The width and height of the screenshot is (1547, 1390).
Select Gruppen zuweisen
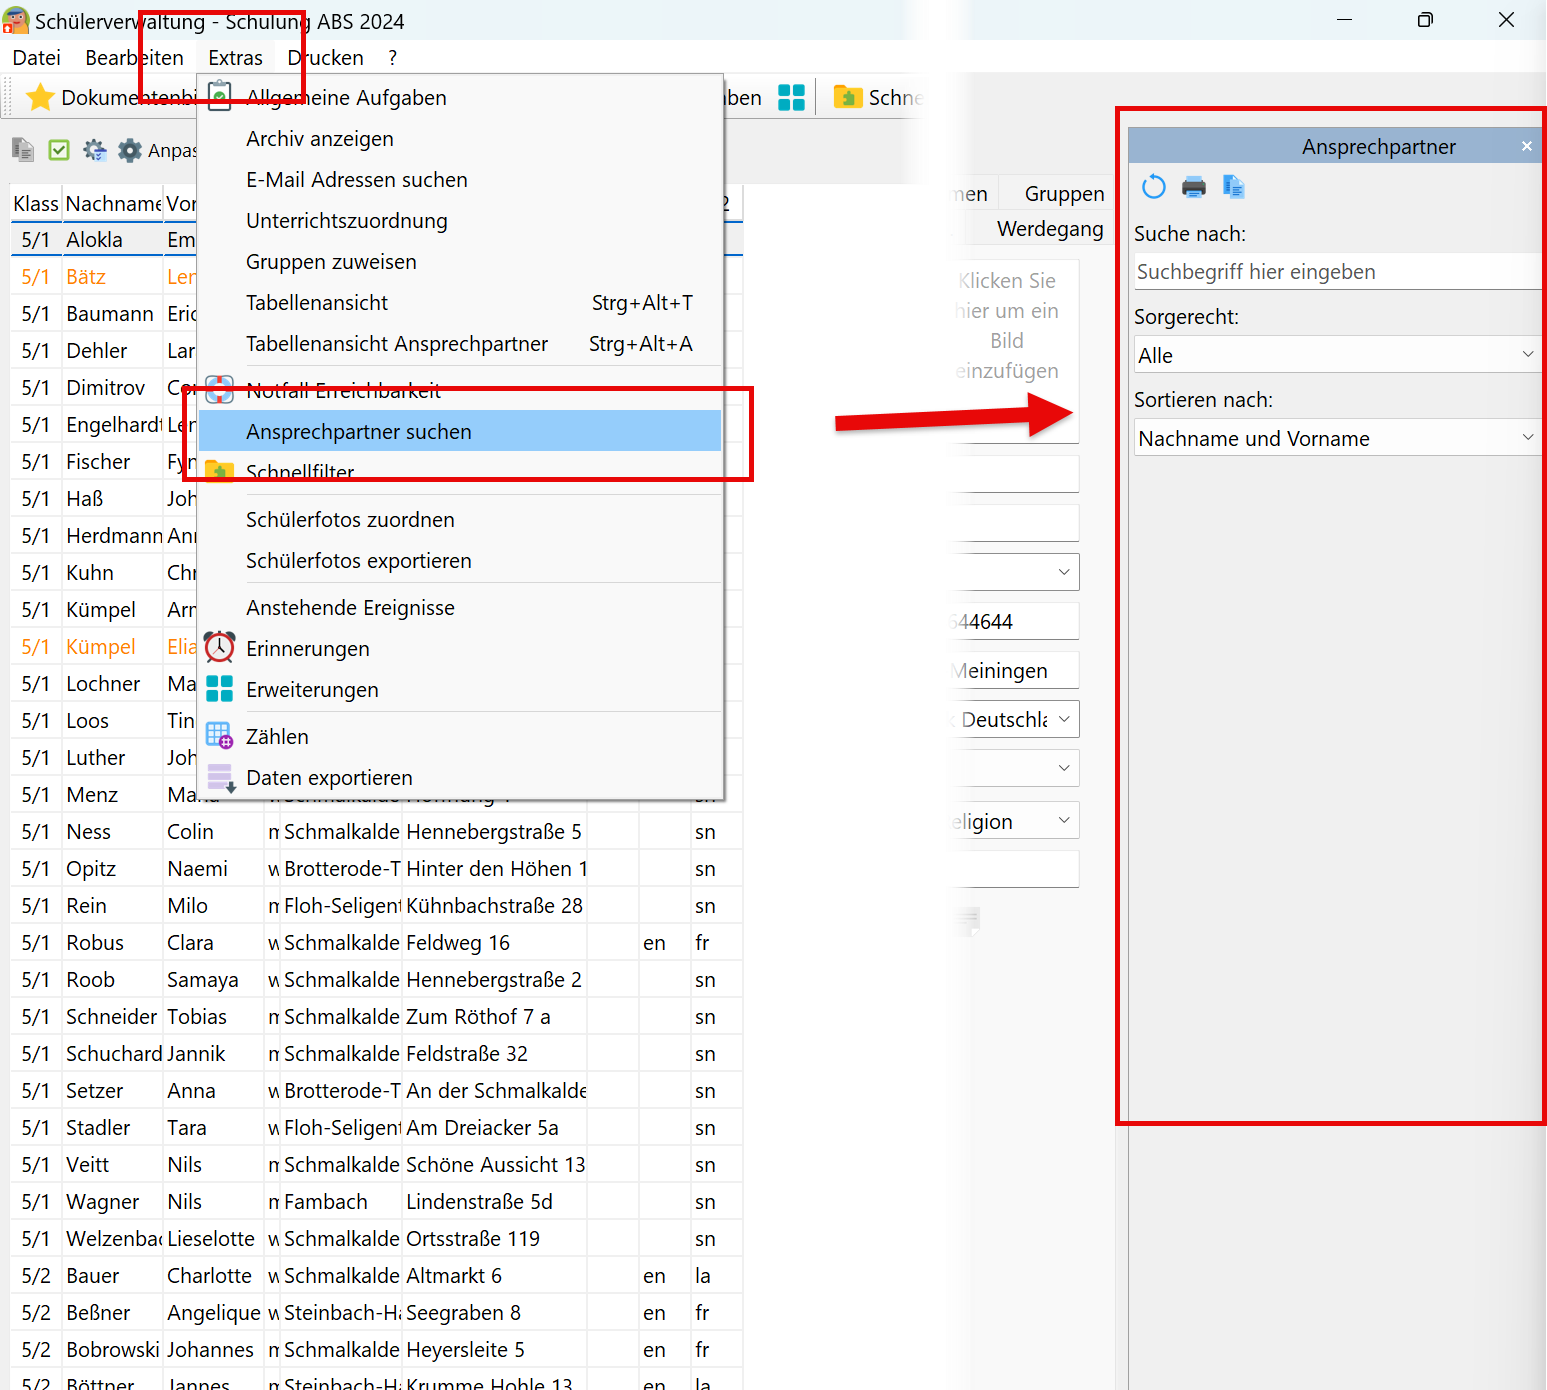pos(460,261)
